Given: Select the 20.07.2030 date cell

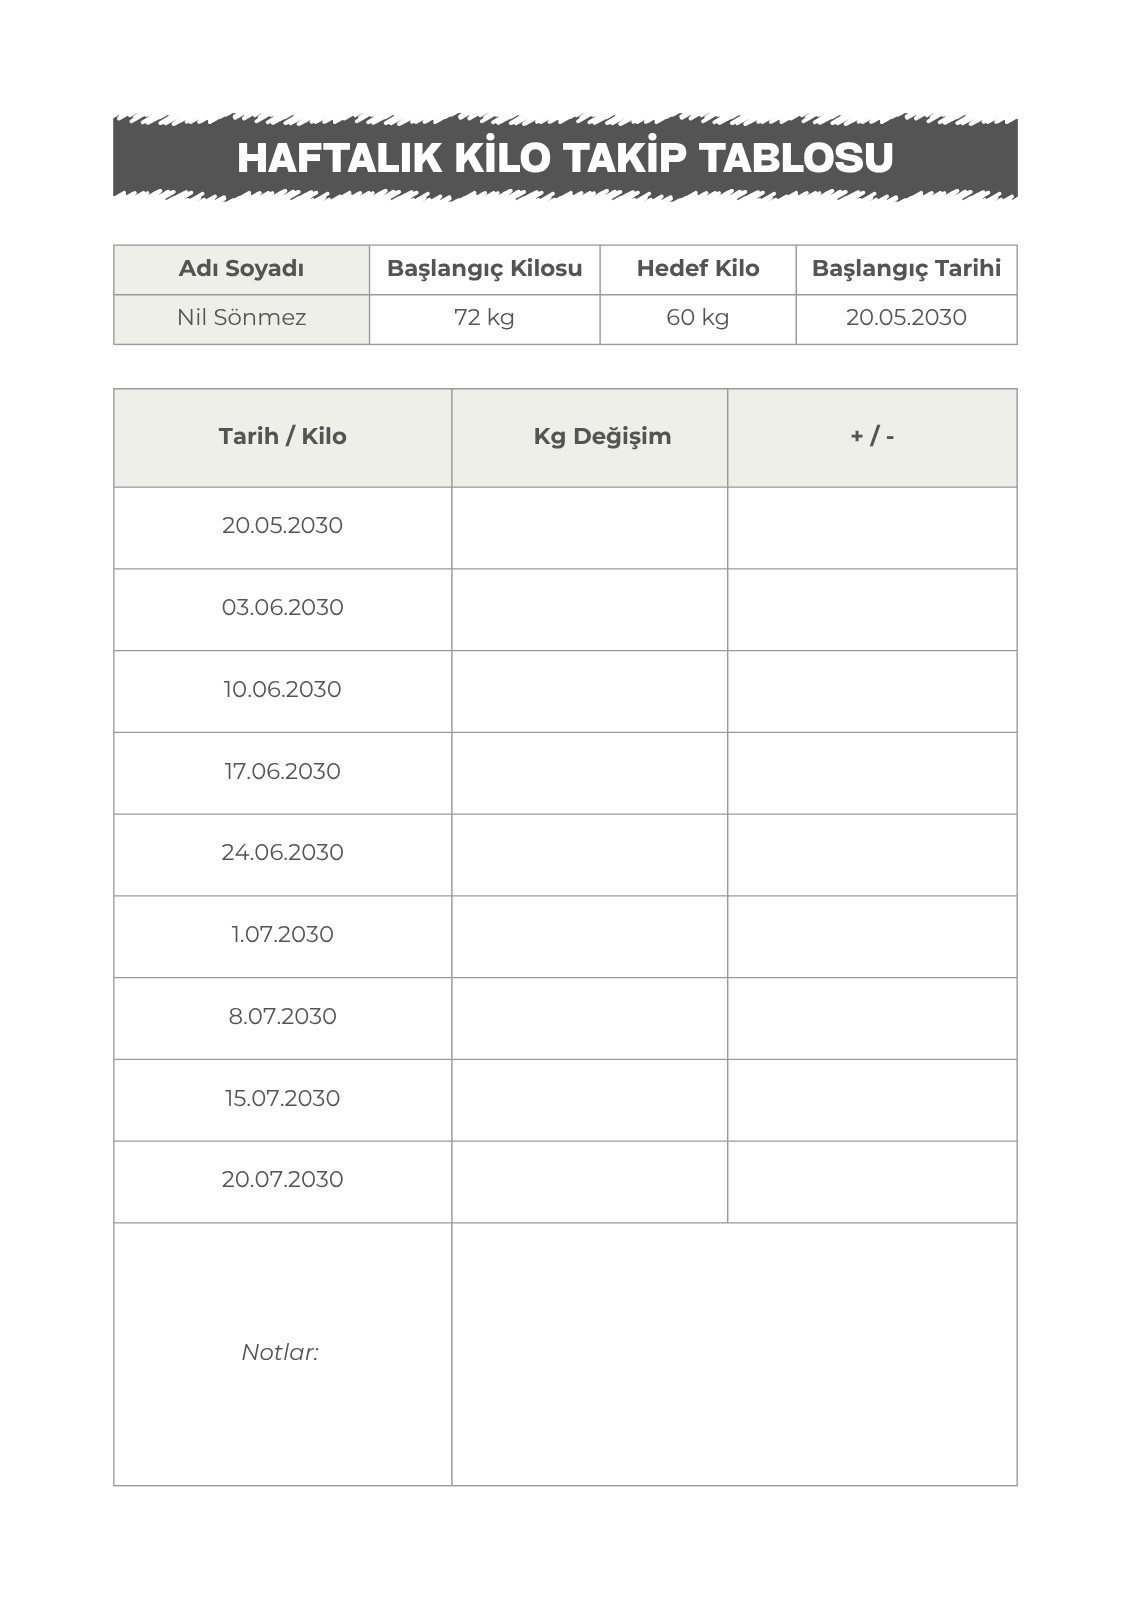Looking at the screenshot, I should pos(283,1182).
